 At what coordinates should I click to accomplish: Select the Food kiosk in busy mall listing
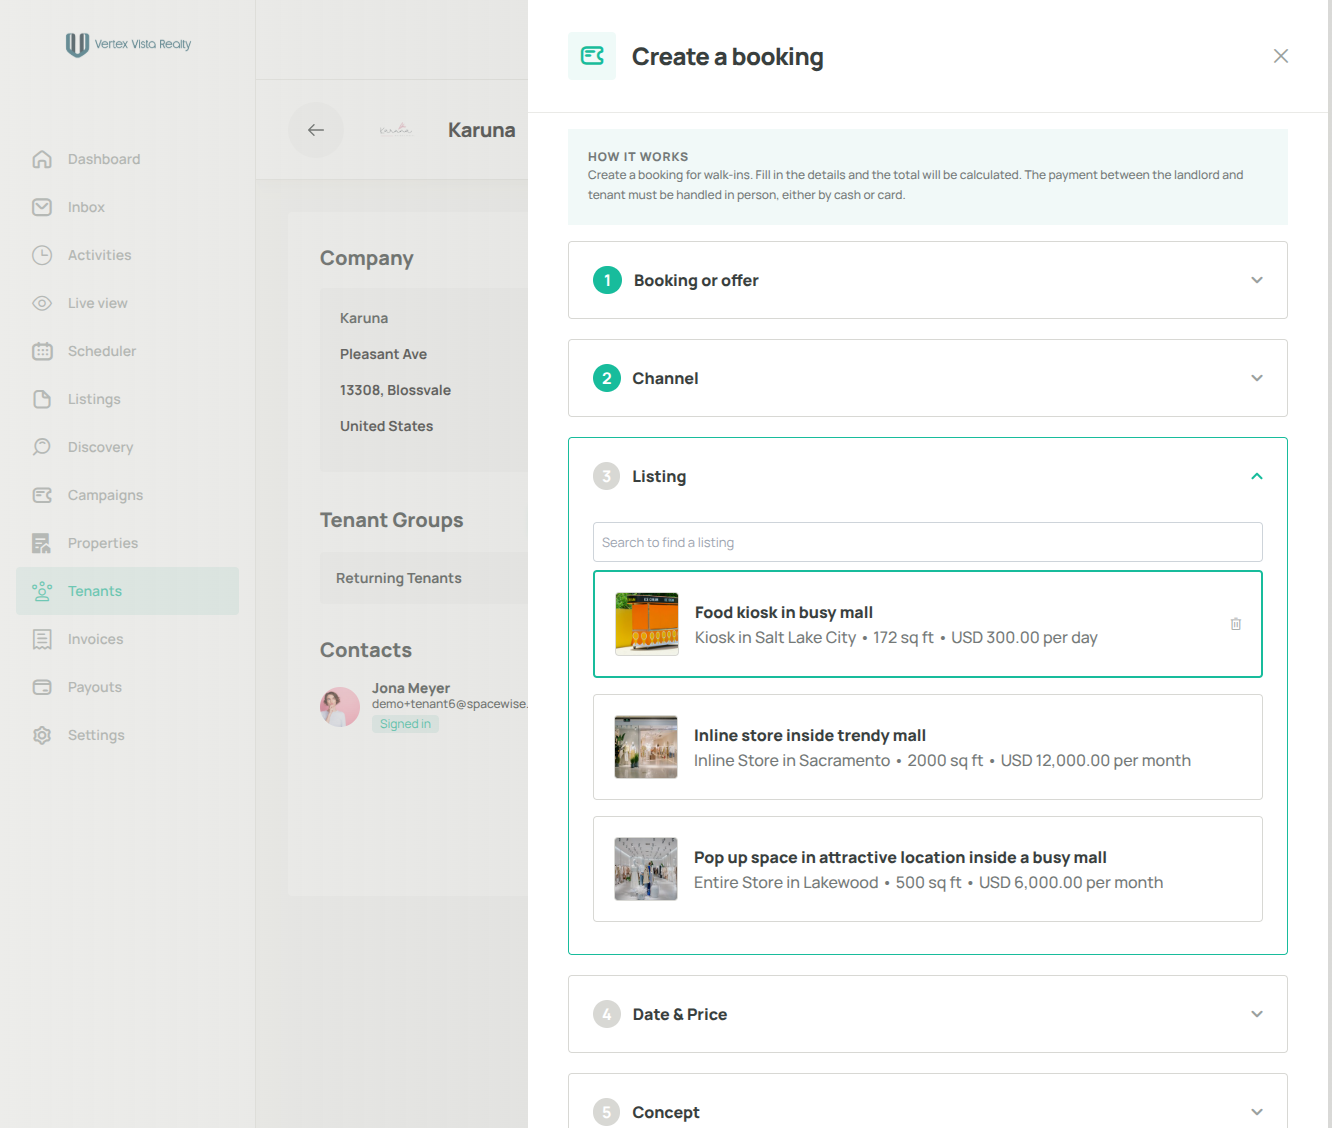pos(928,624)
